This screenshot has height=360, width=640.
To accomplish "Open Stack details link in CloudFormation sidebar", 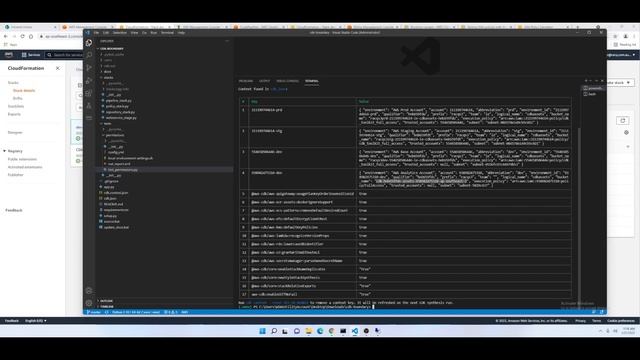I will tap(24, 91).
